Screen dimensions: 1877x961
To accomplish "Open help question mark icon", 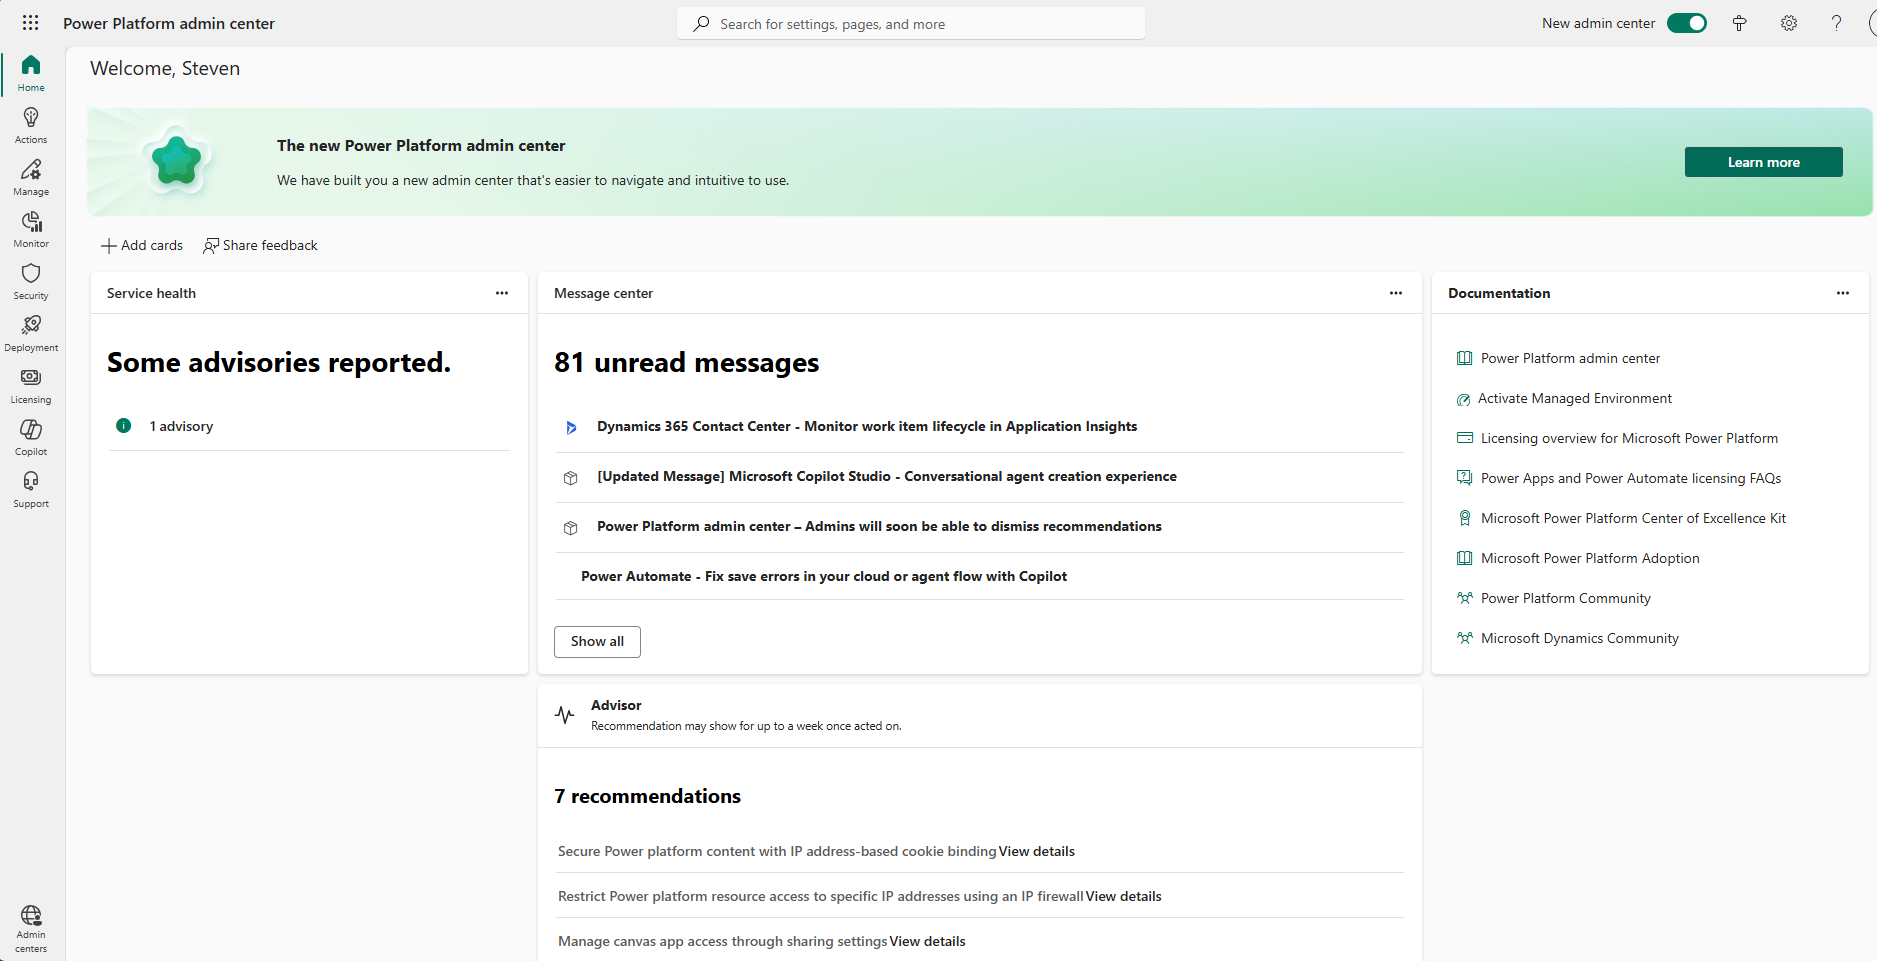I will tap(1836, 23).
